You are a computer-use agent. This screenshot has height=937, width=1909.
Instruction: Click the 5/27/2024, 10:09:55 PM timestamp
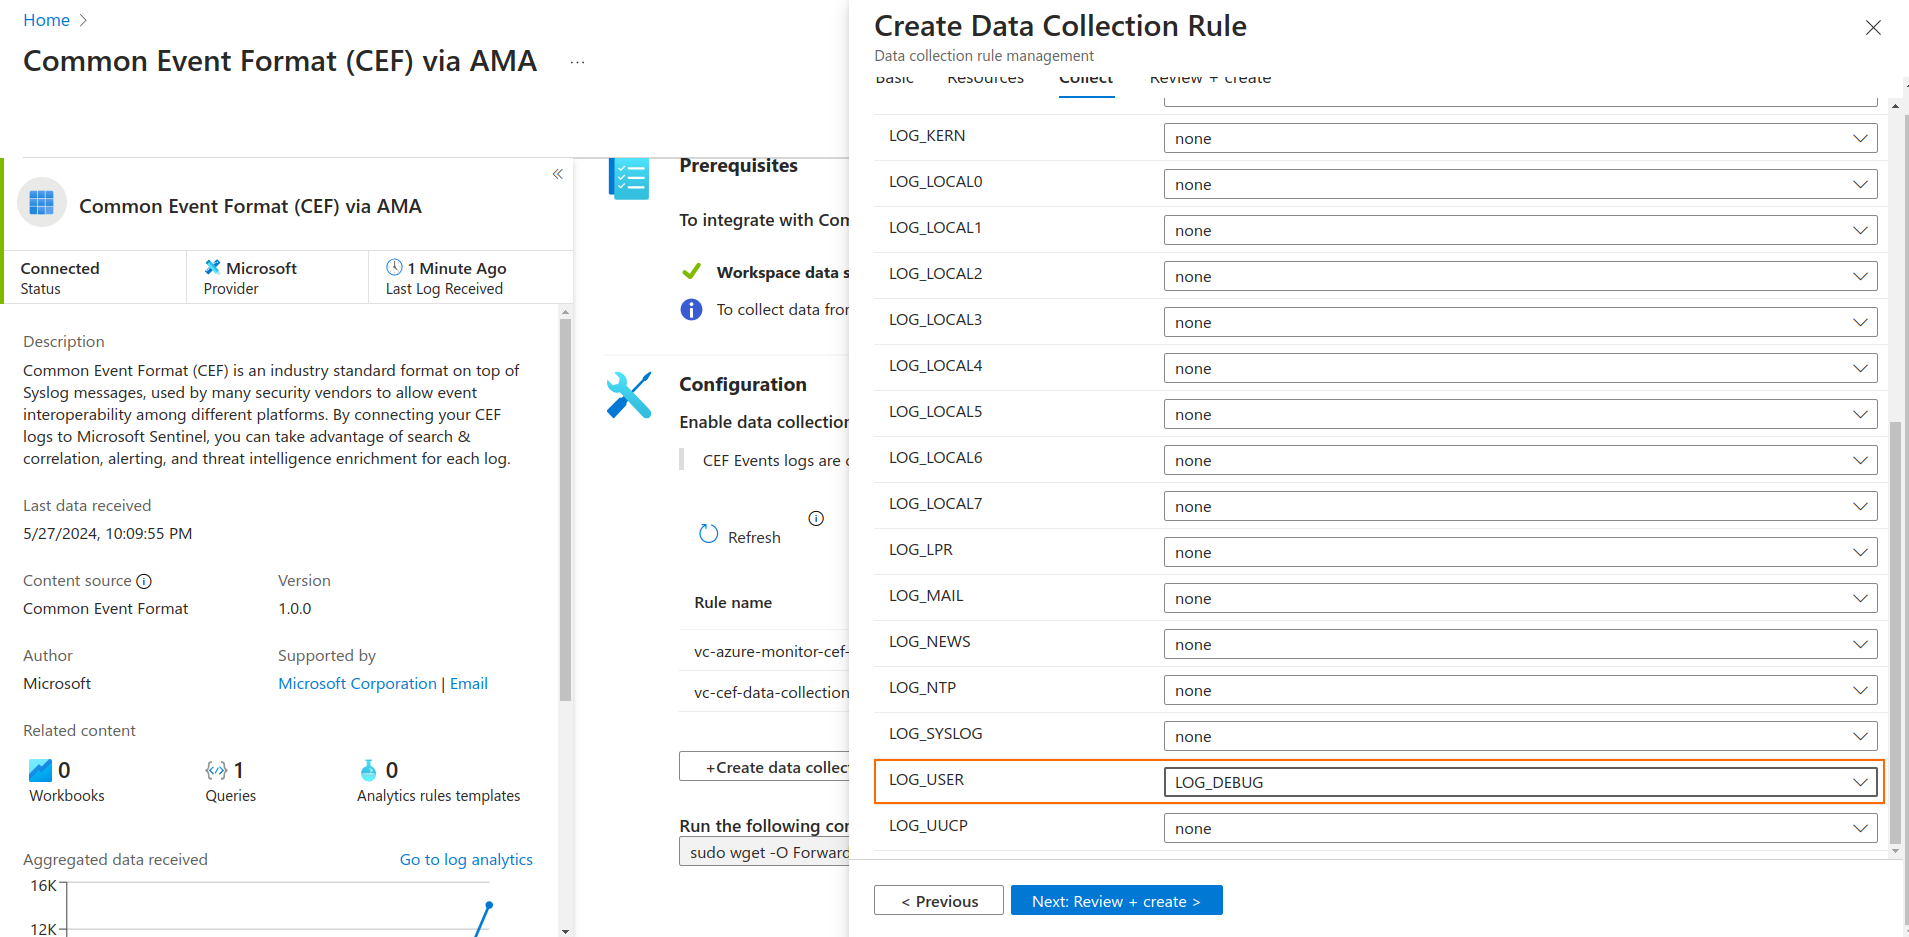click(x=108, y=533)
